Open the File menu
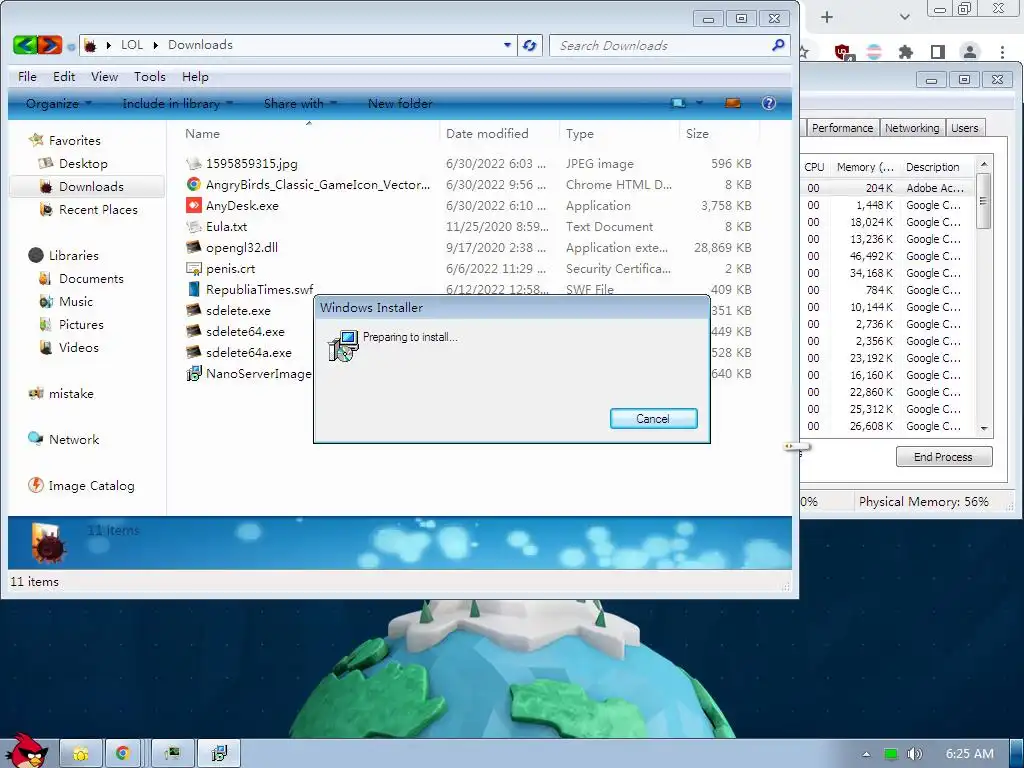1024x768 pixels. pyautogui.click(x=27, y=76)
